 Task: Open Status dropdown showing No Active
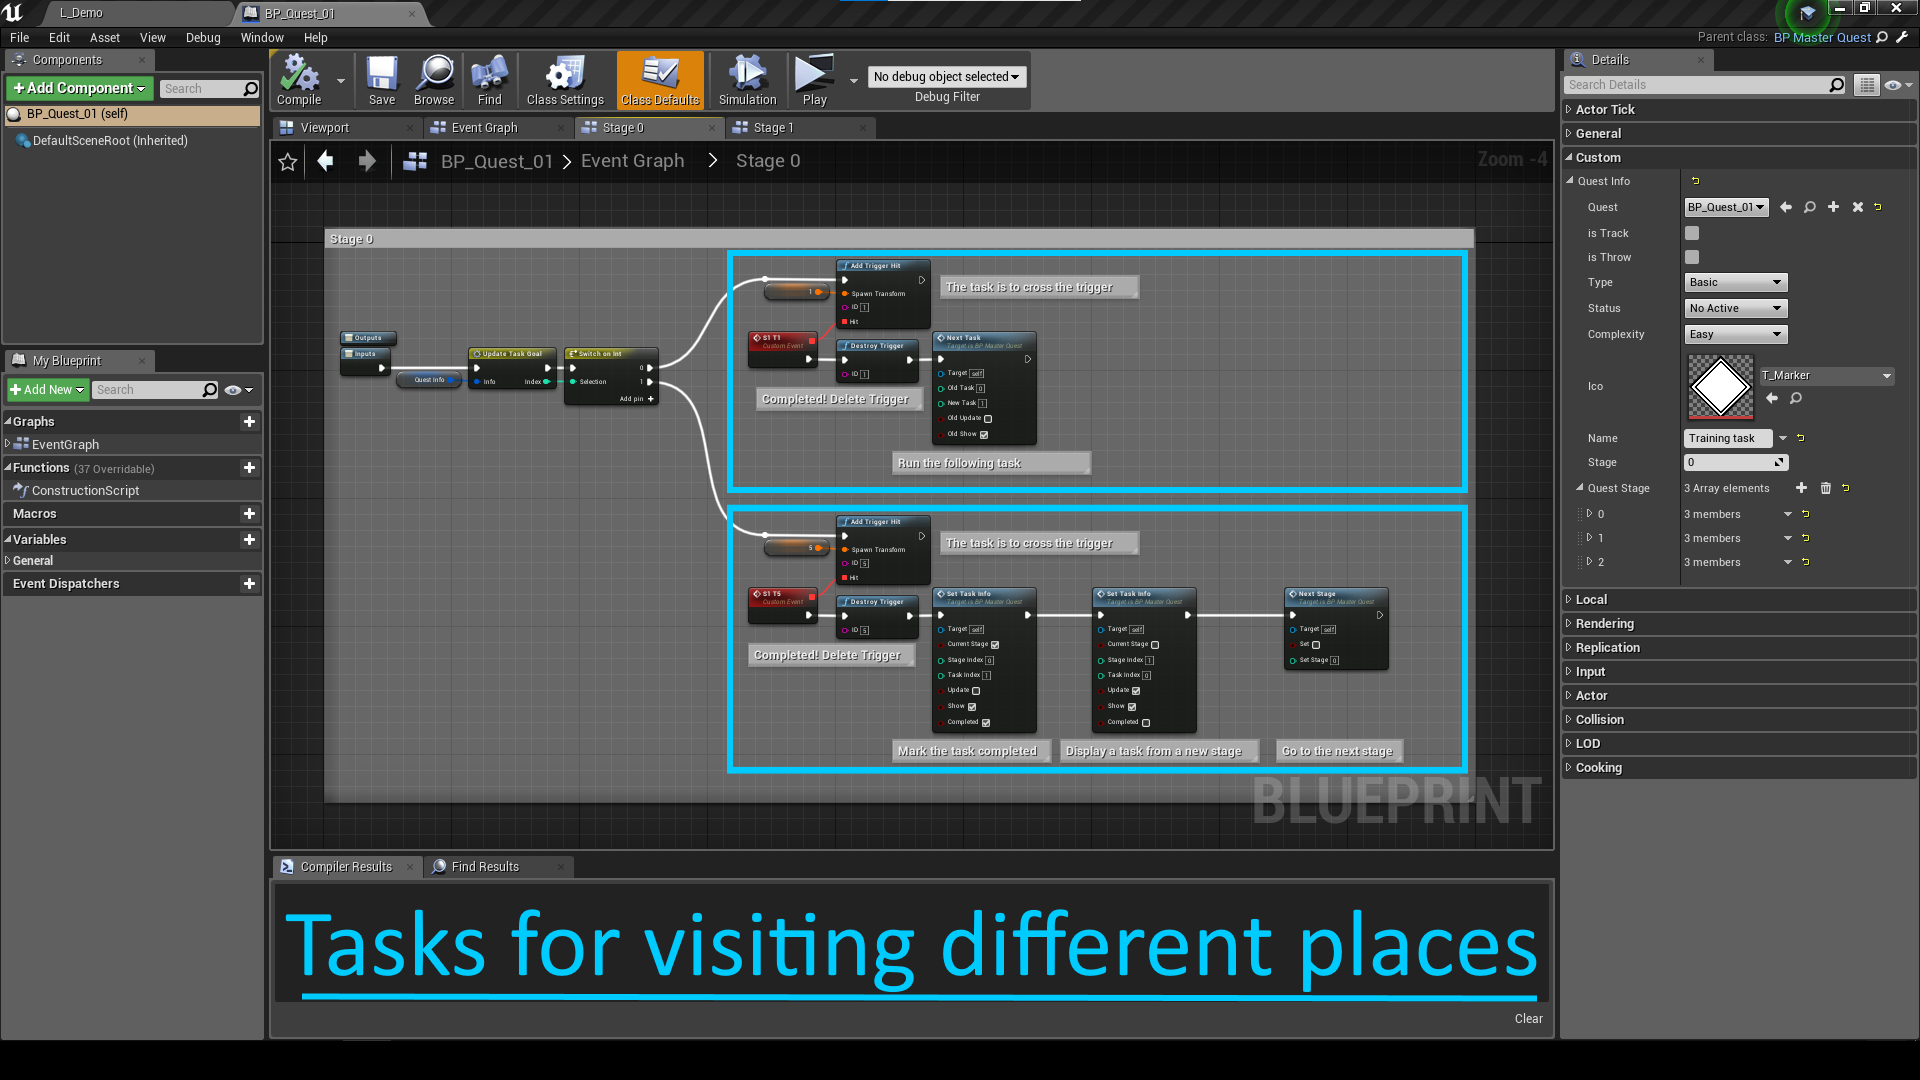1735,308
